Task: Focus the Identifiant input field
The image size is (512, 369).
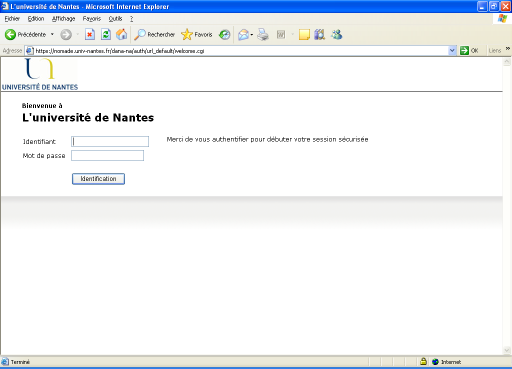Action: [110, 141]
